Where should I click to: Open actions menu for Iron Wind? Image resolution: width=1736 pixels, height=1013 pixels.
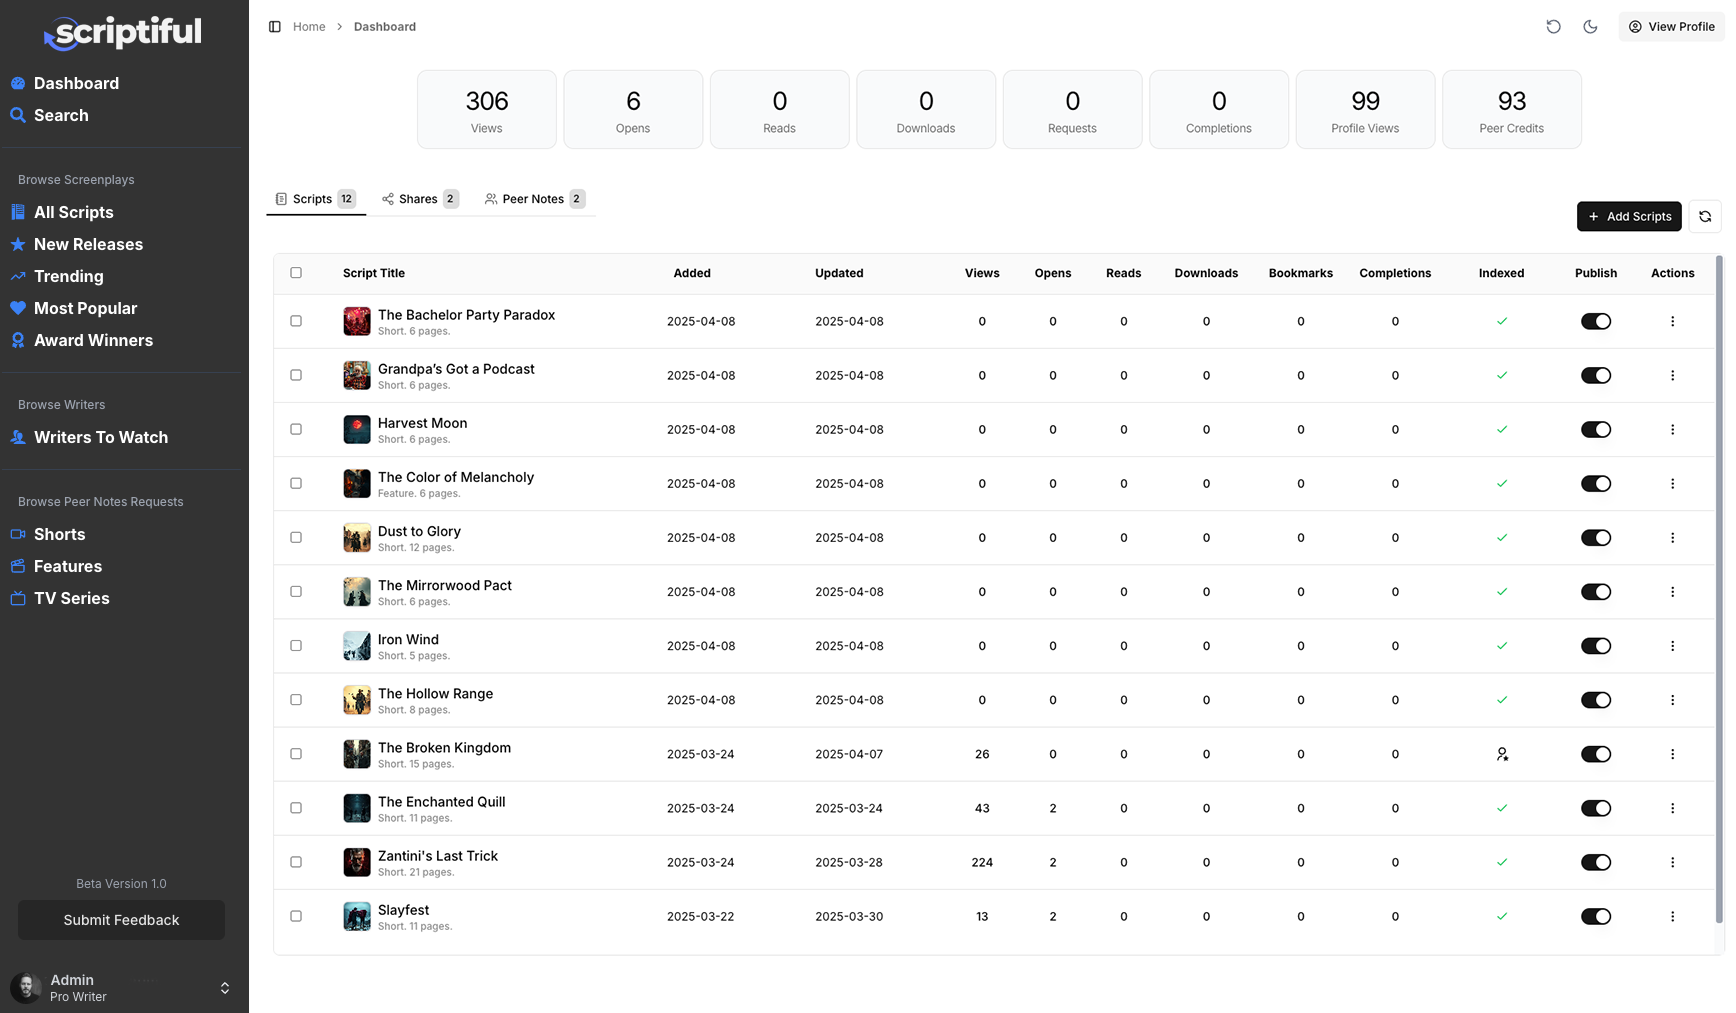pos(1672,646)
